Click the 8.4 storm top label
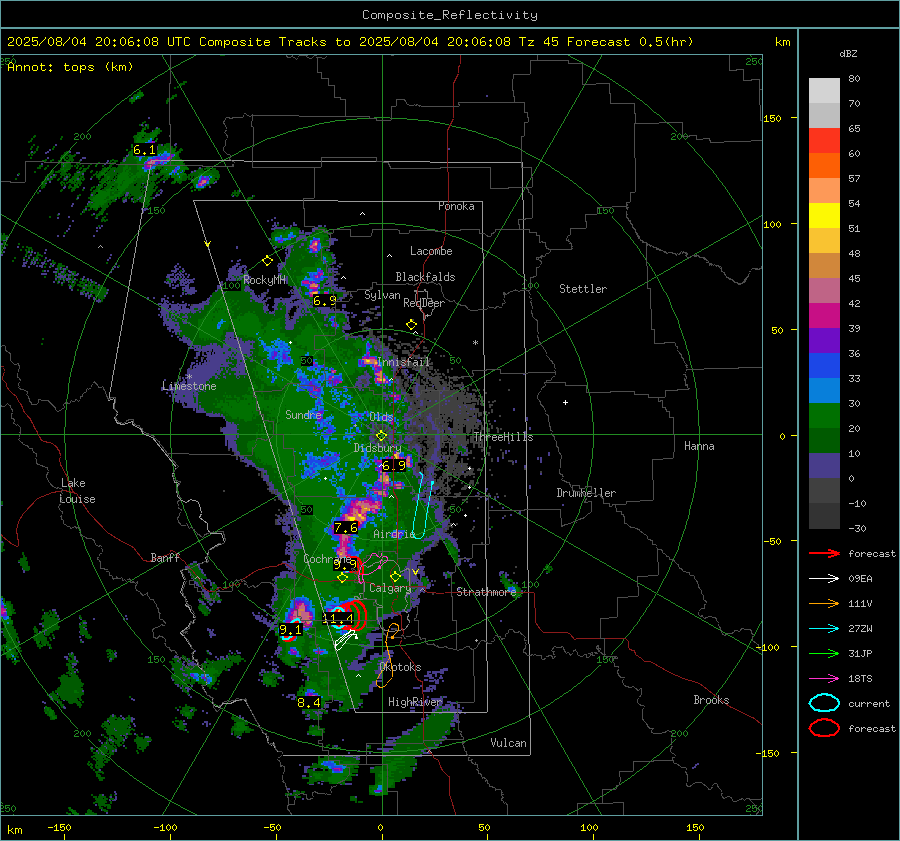This screenshot has height=841, width=900. click(309, 702)
